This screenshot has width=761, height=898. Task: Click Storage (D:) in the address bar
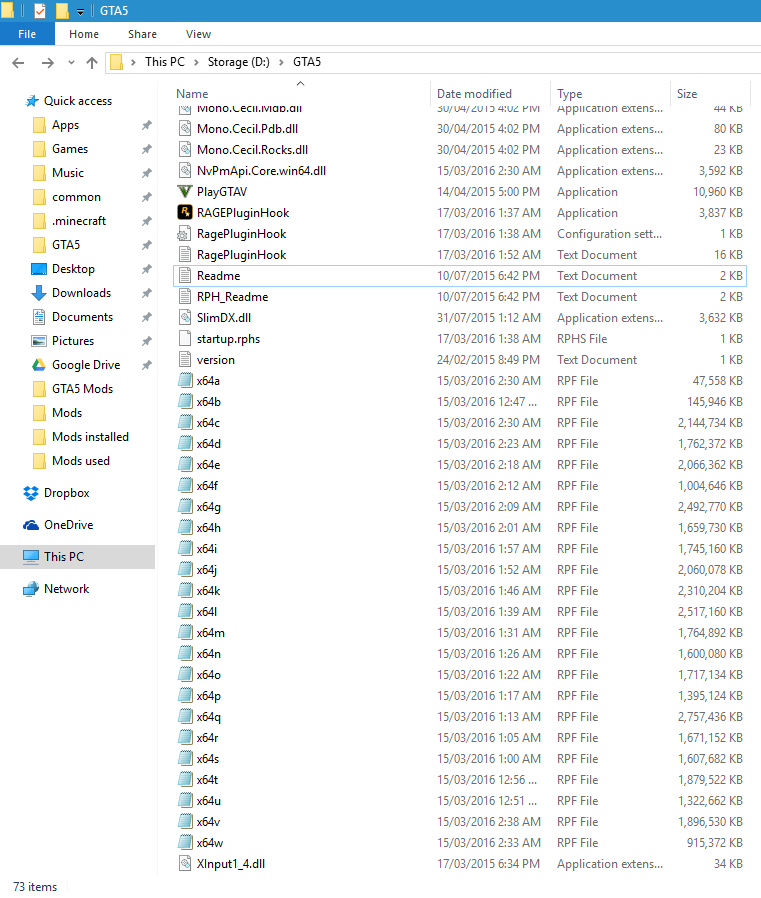click(x=238, y=62)
